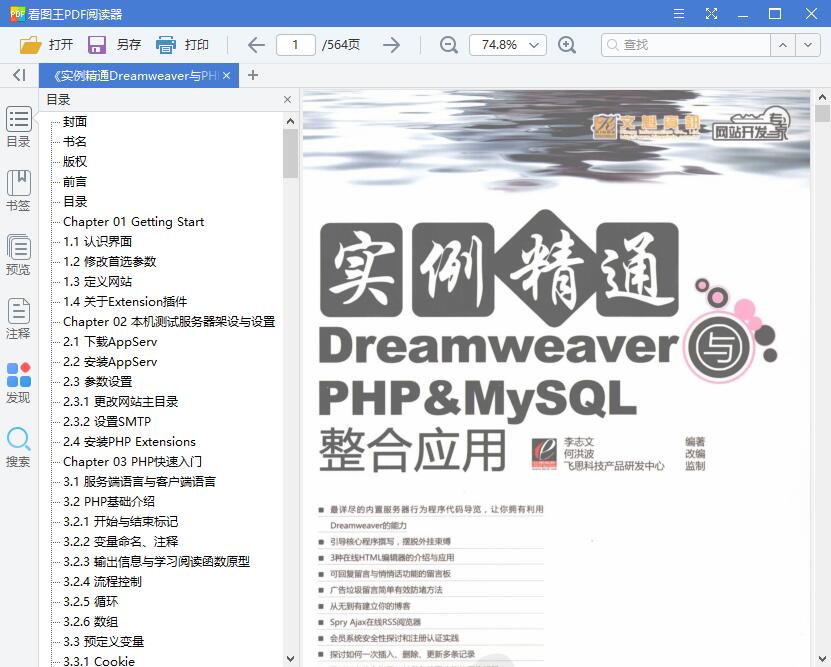Image resolution: width=831 pixels, height=667 pixels.
Task: Go to 1.4 关于Extension插件
Action: (125, 302)
